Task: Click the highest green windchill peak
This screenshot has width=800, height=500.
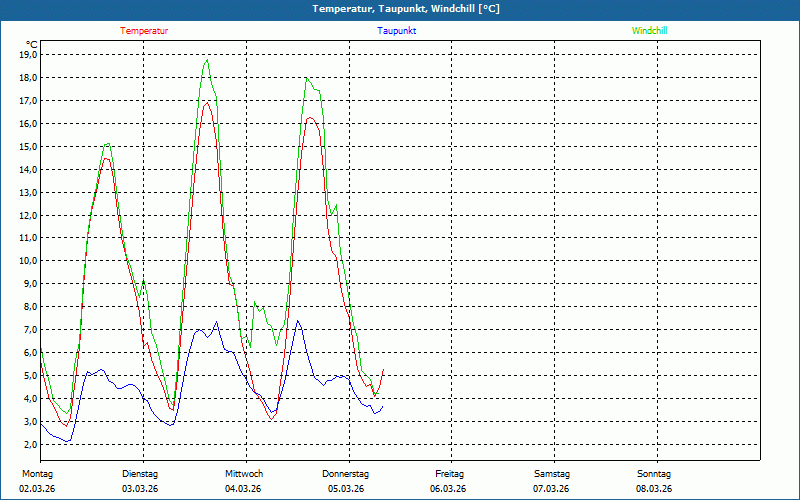Action: tap(207, 60)
